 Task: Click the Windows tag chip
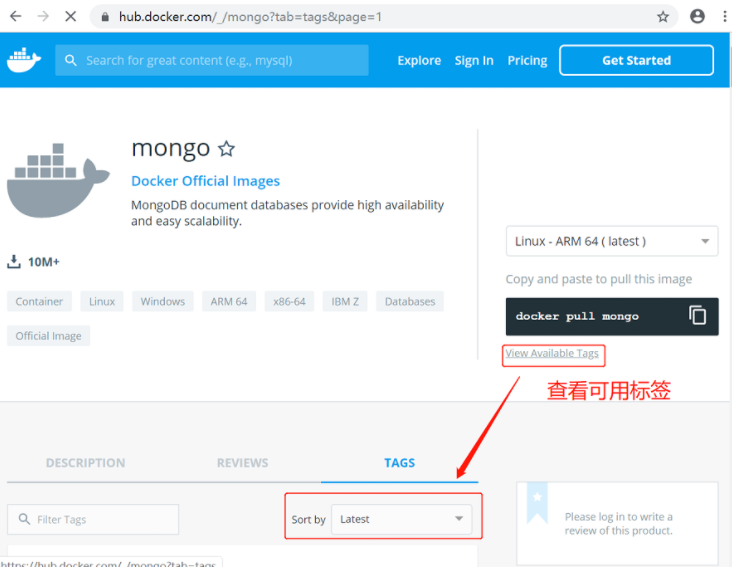tap(162, 302)
